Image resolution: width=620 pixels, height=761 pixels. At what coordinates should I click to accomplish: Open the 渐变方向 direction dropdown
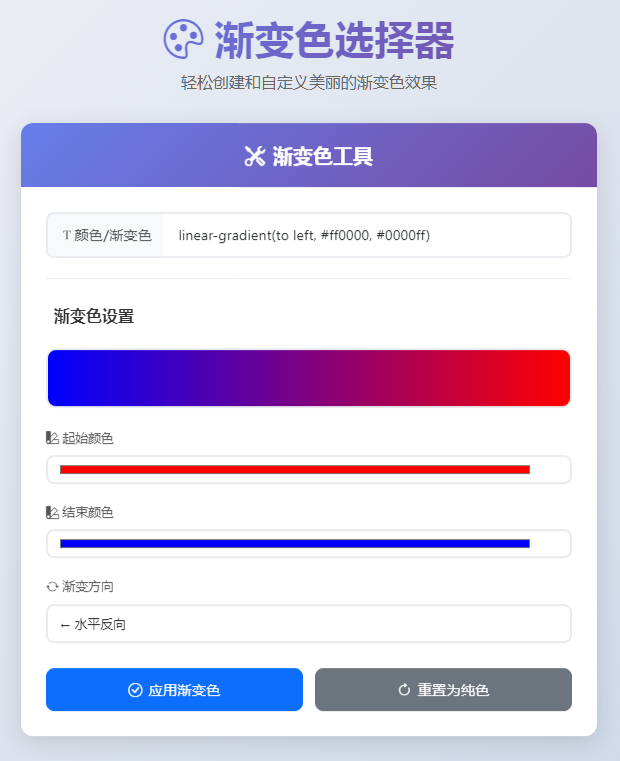pos(308,624)
